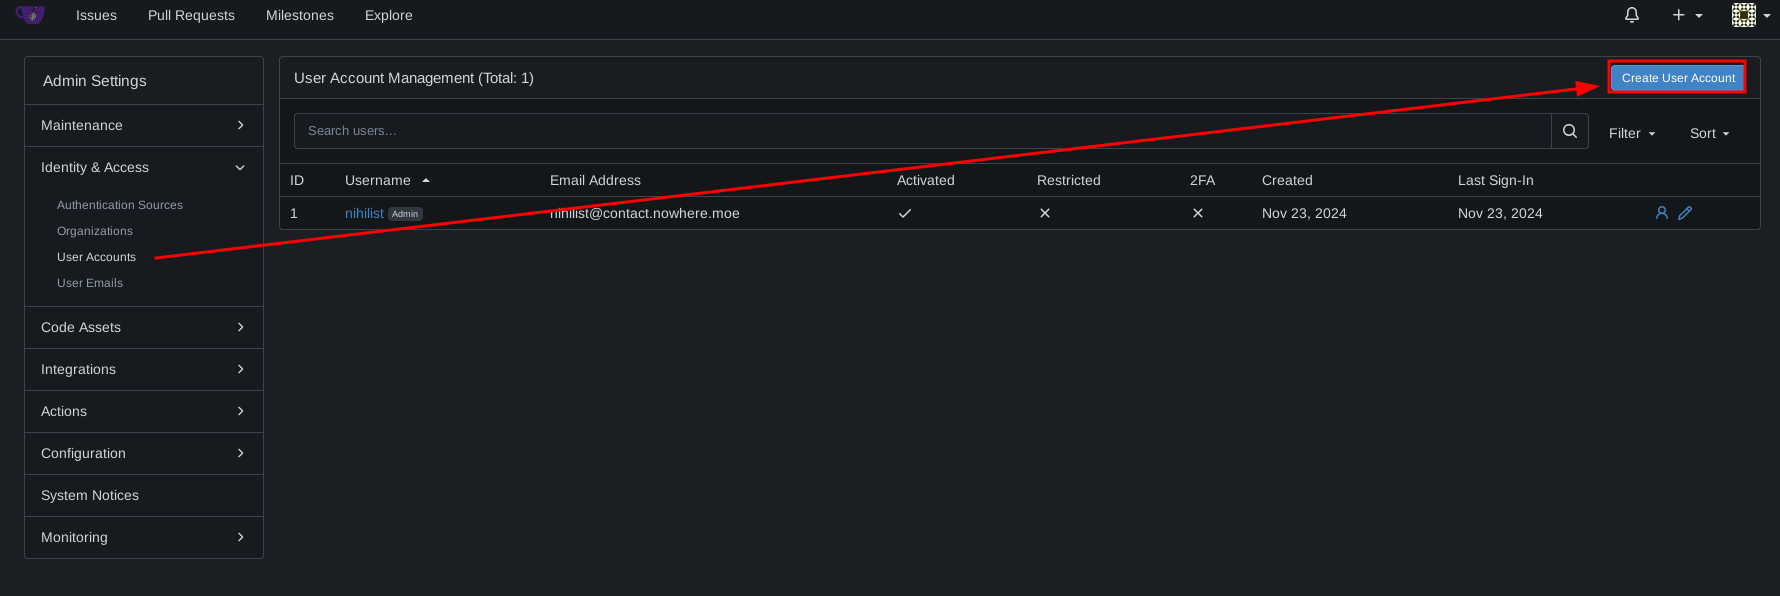The height and width of the screenshot is (596, 1780).
Task: Select Authentication Sources in sidebar
Action: tap(120, 205)
